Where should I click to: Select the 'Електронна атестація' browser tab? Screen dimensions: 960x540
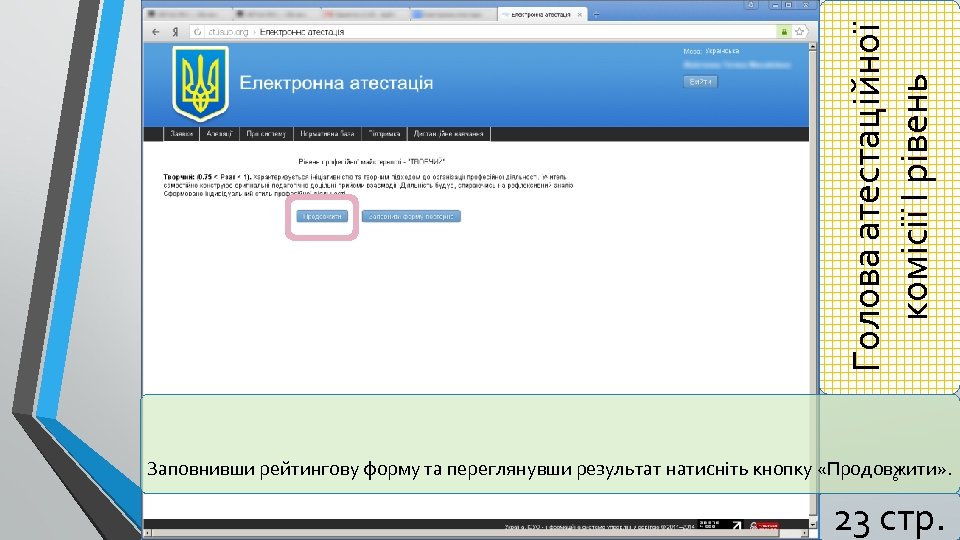tap(541, 14)
